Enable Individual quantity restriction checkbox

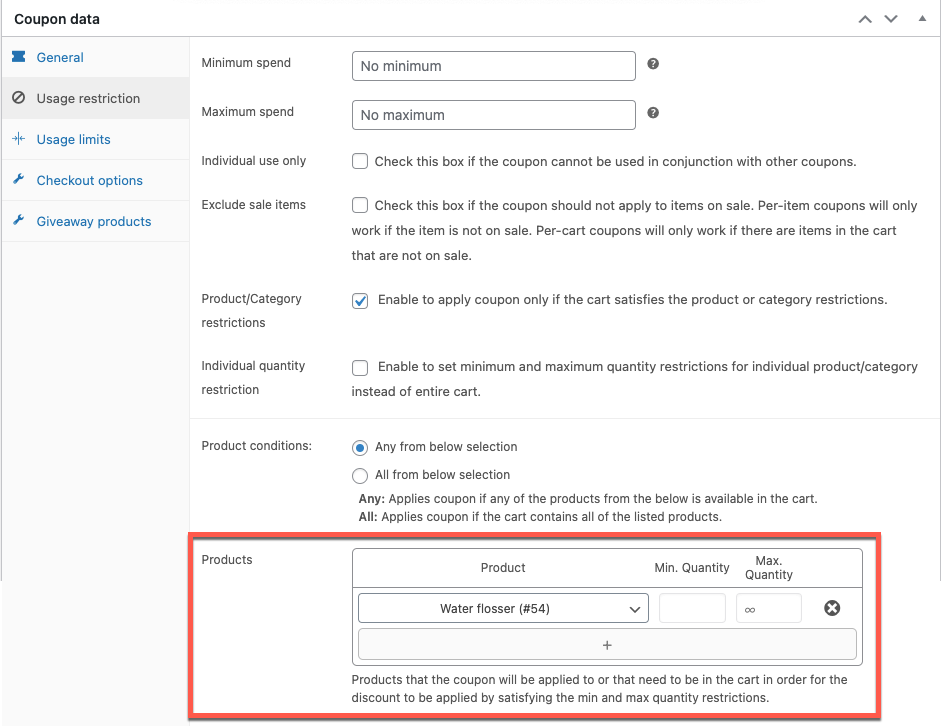359,367
